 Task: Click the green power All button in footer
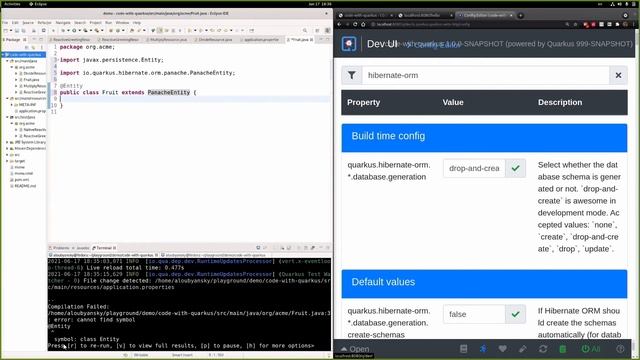pos(591,349)
